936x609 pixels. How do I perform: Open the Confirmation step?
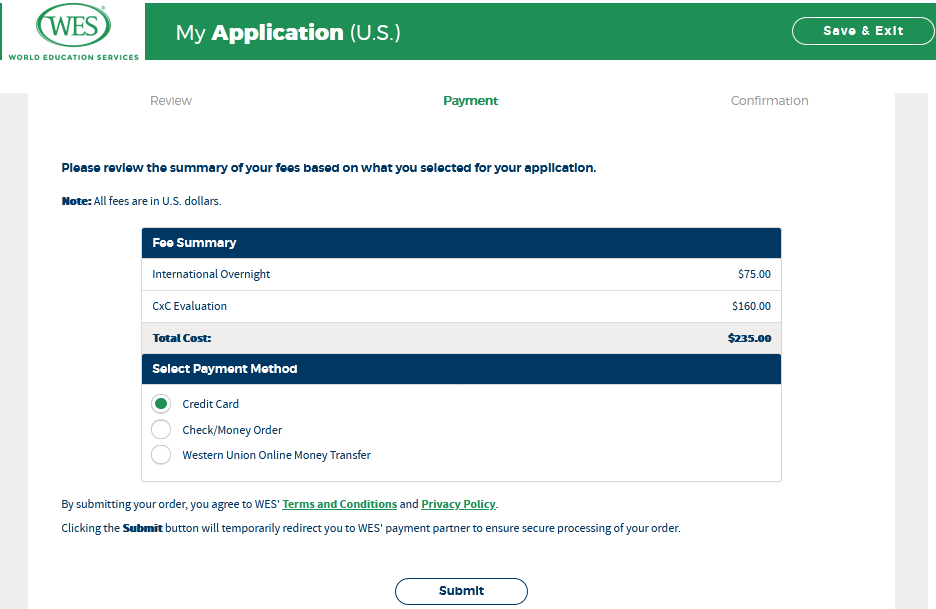pyautogui.click(x=769, y=101)
